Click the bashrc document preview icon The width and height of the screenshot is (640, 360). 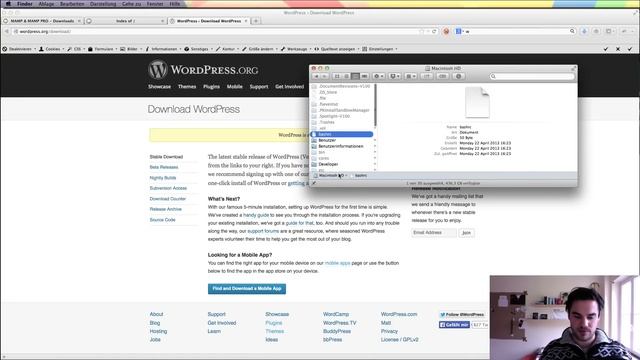pos(477,103)
